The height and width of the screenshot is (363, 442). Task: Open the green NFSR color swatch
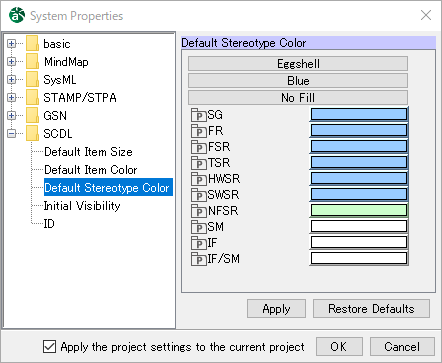[x=359, y=210]
